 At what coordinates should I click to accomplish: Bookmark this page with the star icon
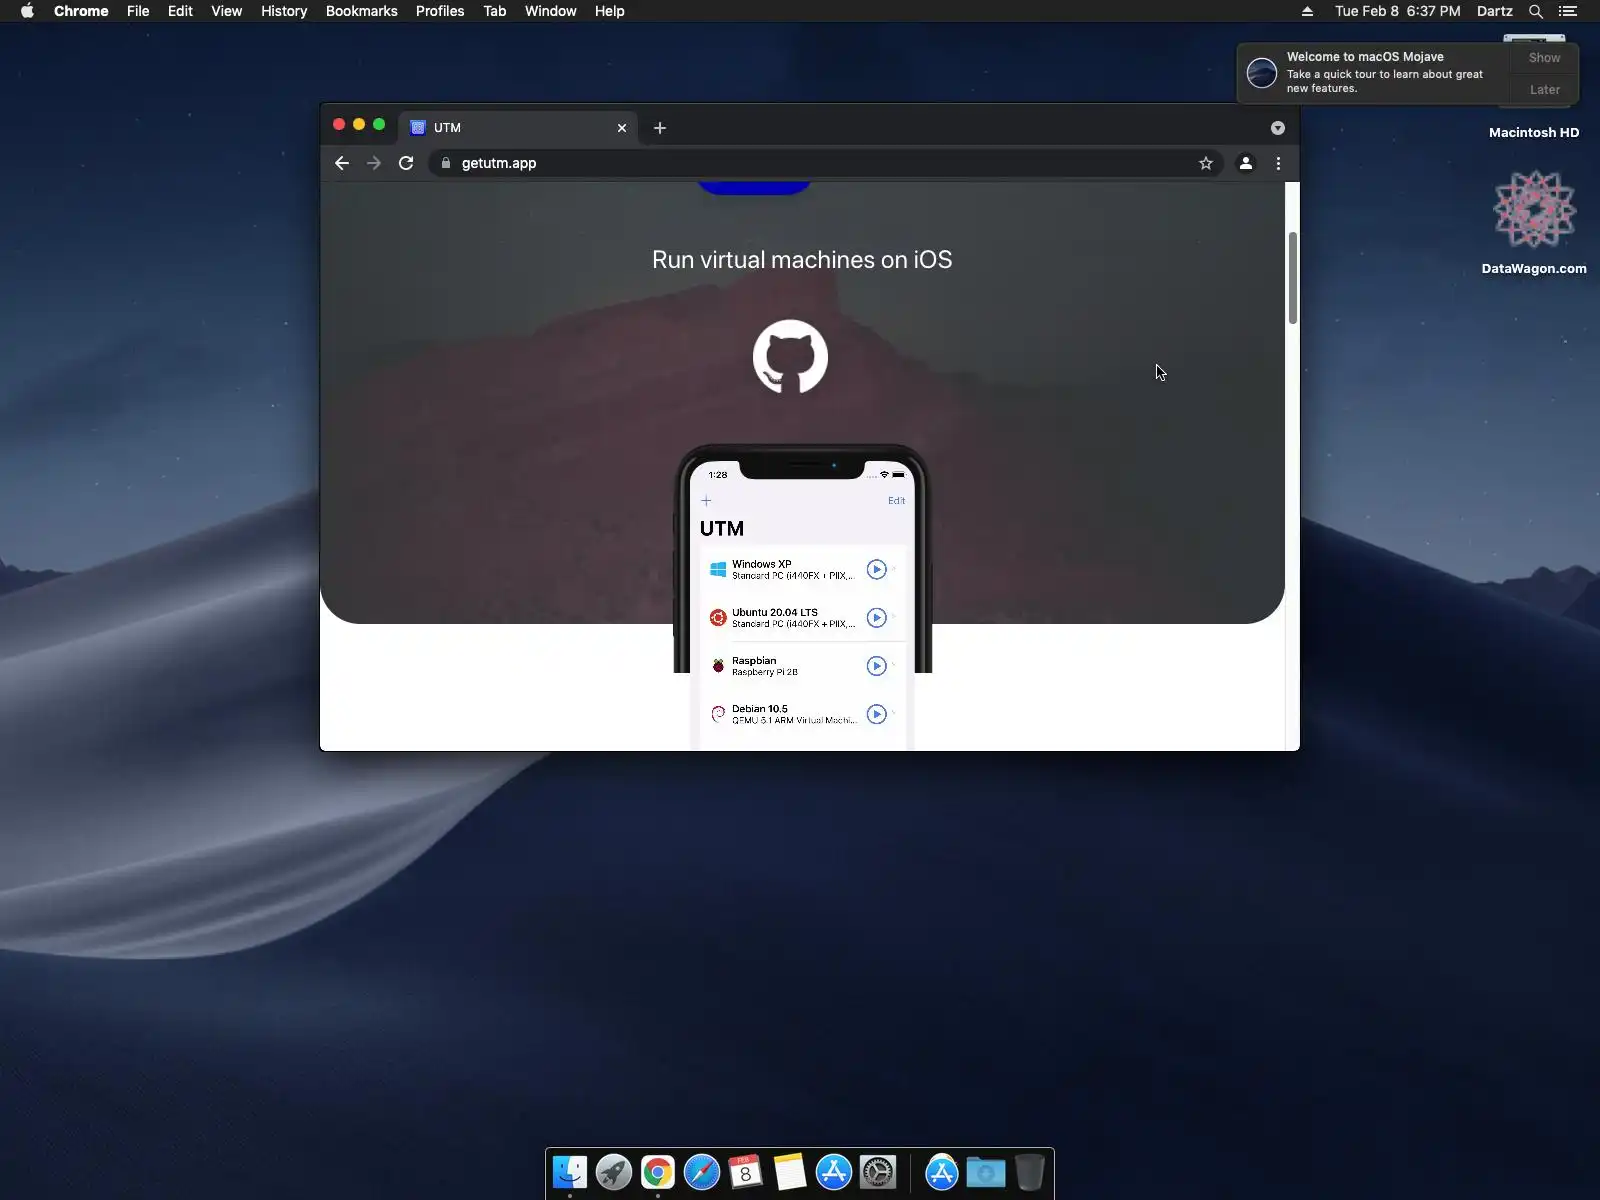coord(1206,163)
